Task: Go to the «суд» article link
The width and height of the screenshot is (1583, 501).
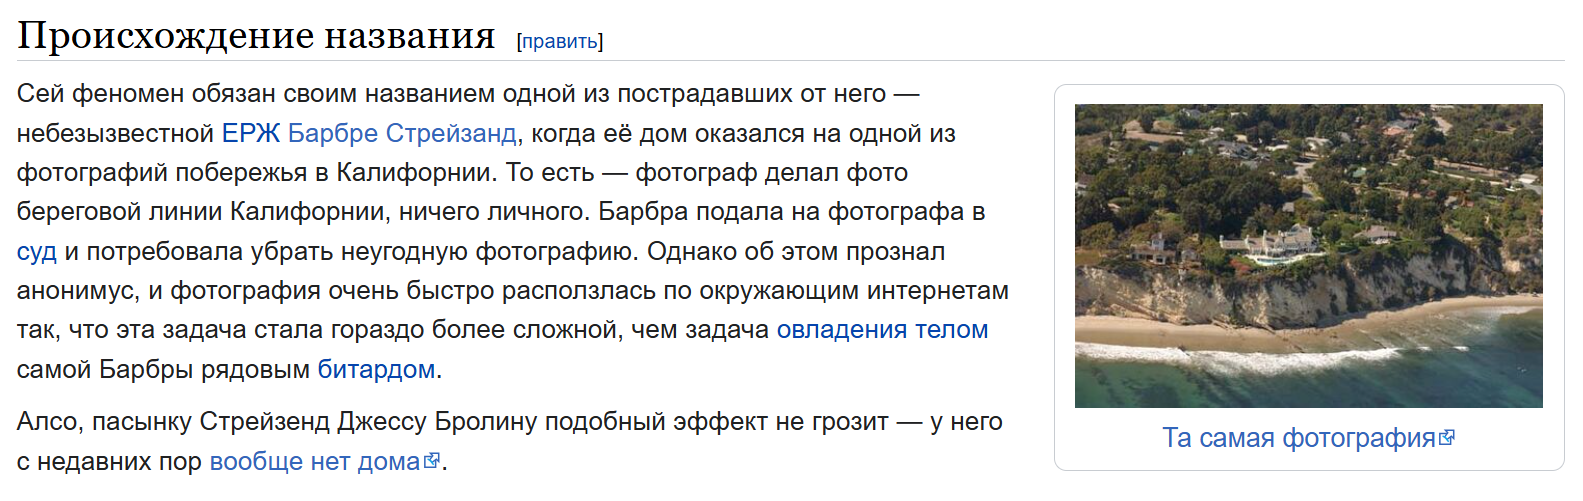Action: coord(37,251)
